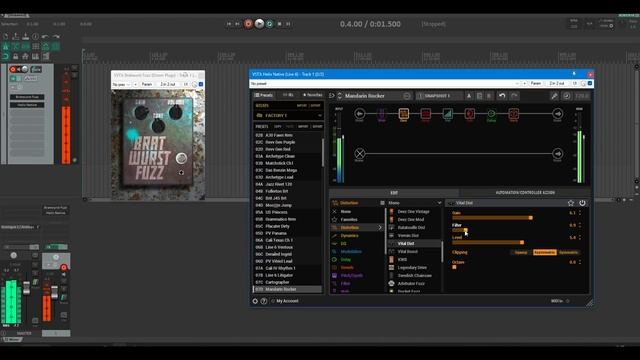The width and height of the screenshot is (640, 360).
Task: Click the lower path output block
Action: [558, 153]
